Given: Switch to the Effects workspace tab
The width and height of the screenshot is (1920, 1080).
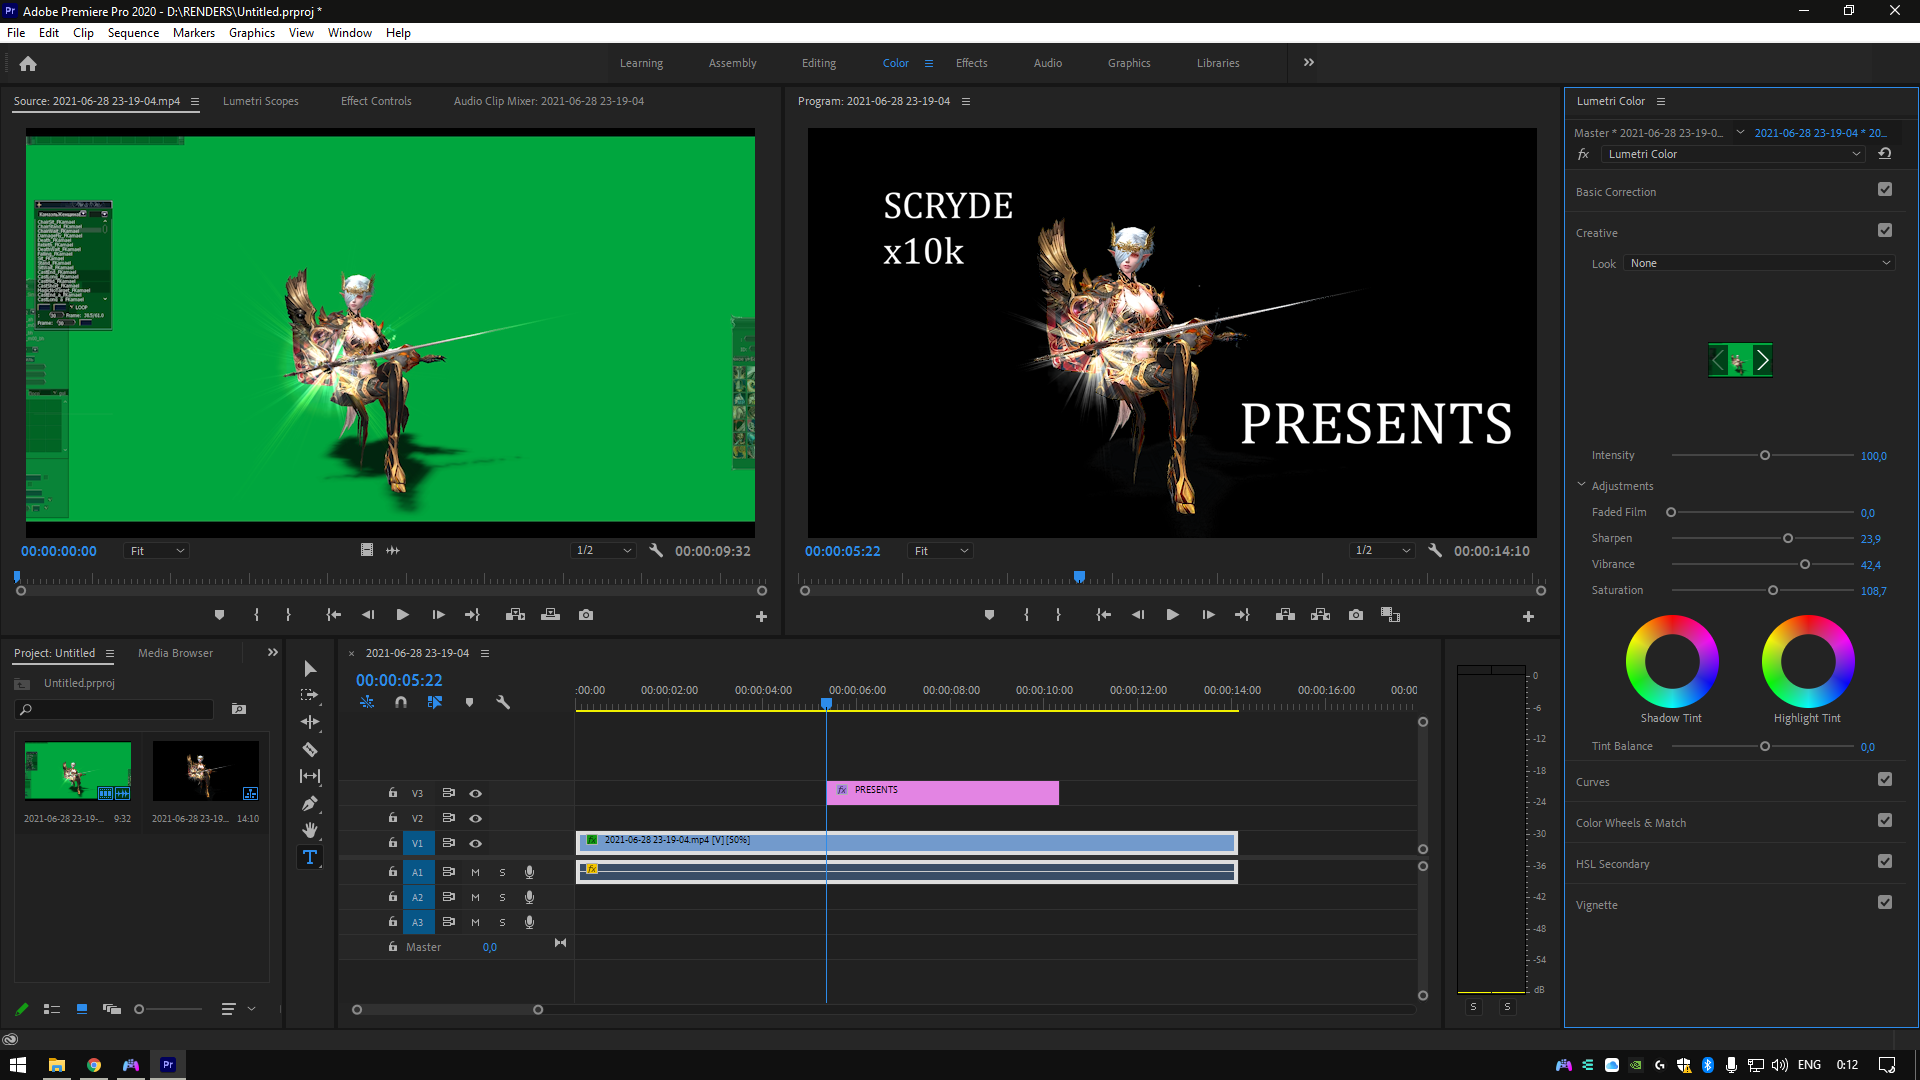Looking at the screenshot, I should tap(971, 63).
